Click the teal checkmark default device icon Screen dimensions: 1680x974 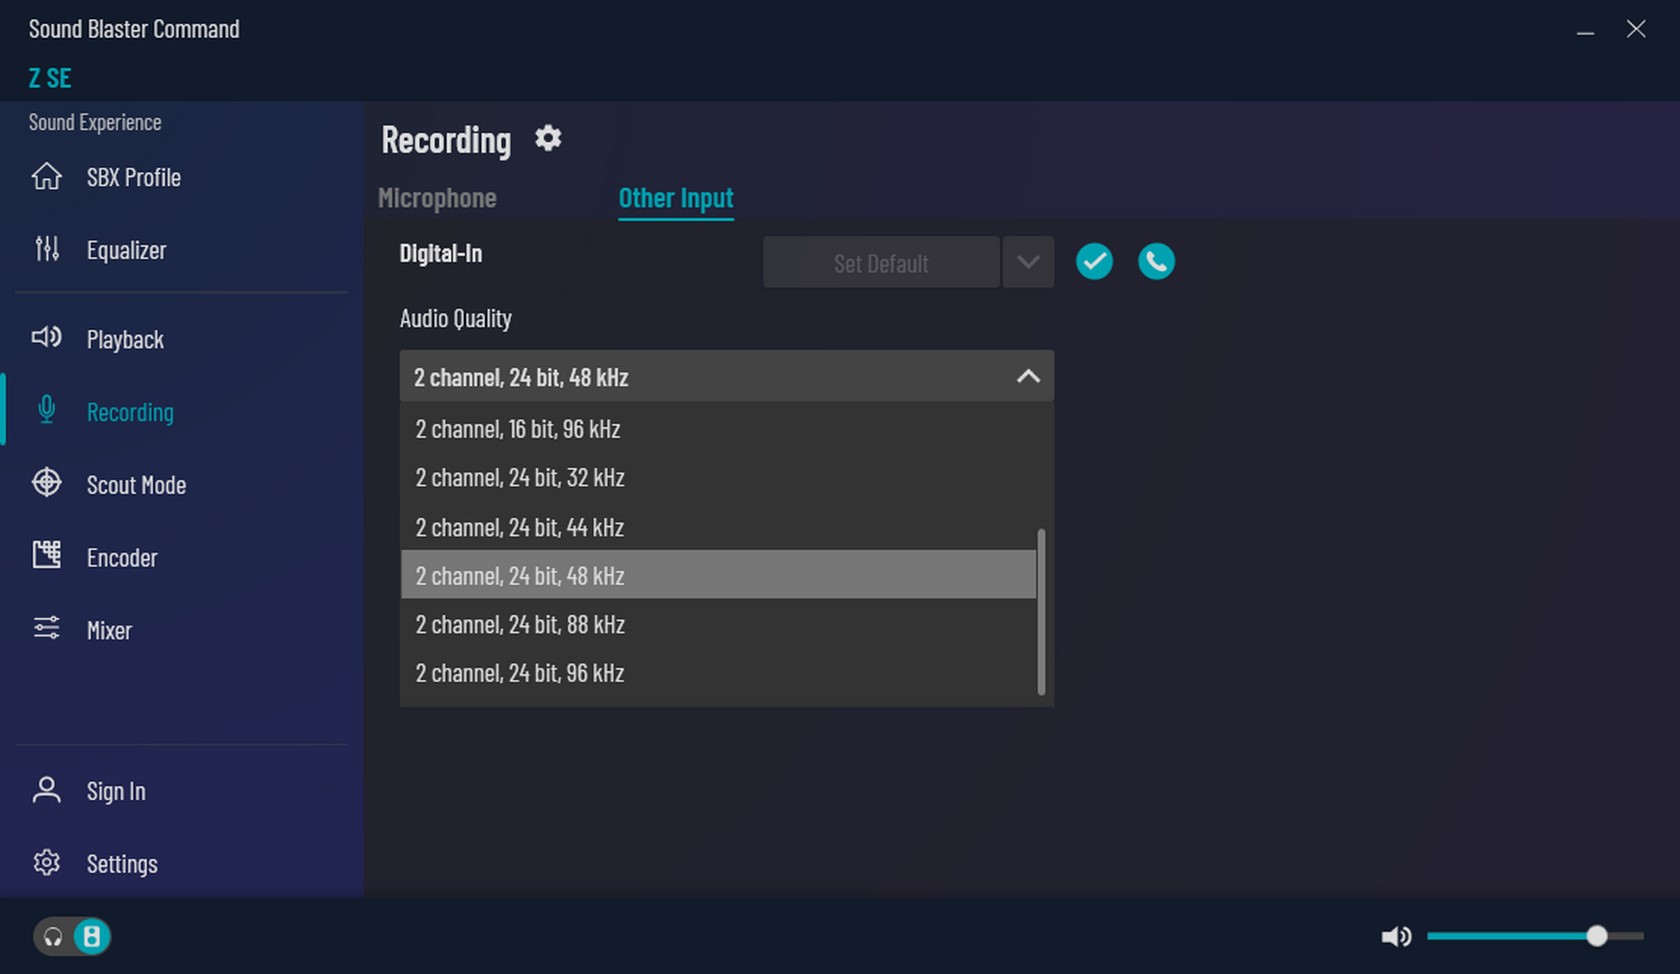(x=1094, y=262)
